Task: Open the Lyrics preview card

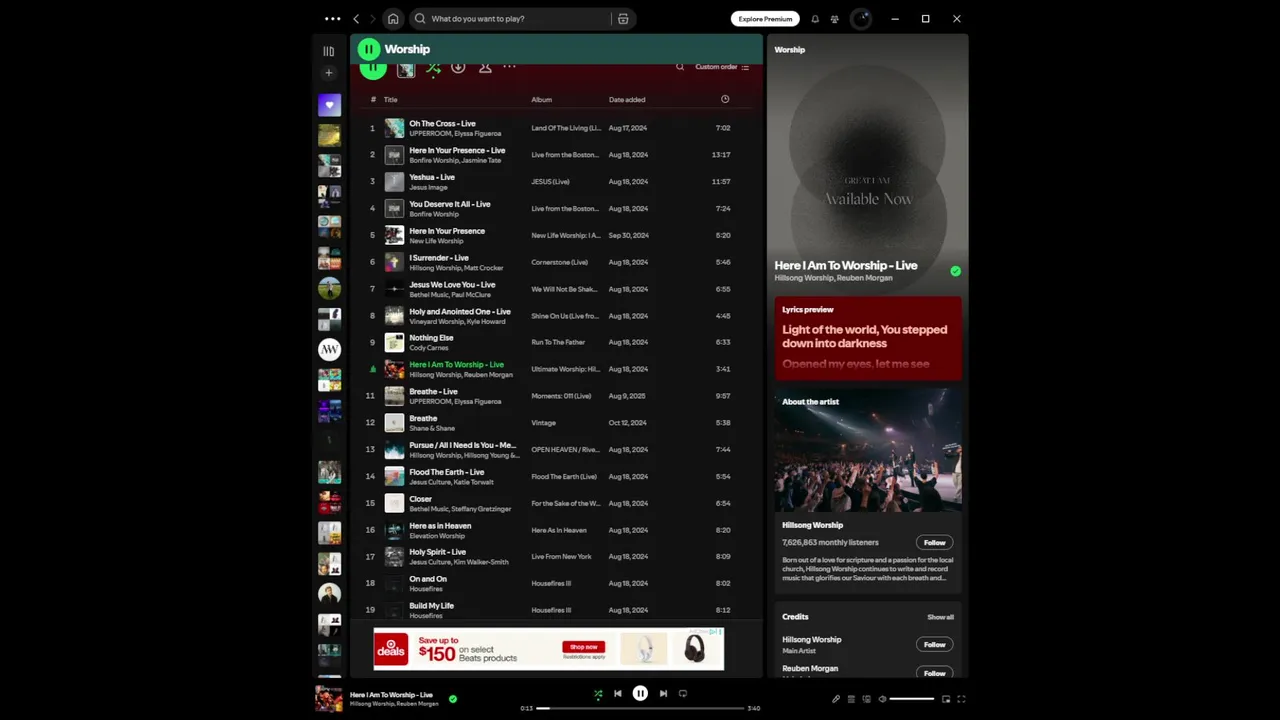Action: 868,338
